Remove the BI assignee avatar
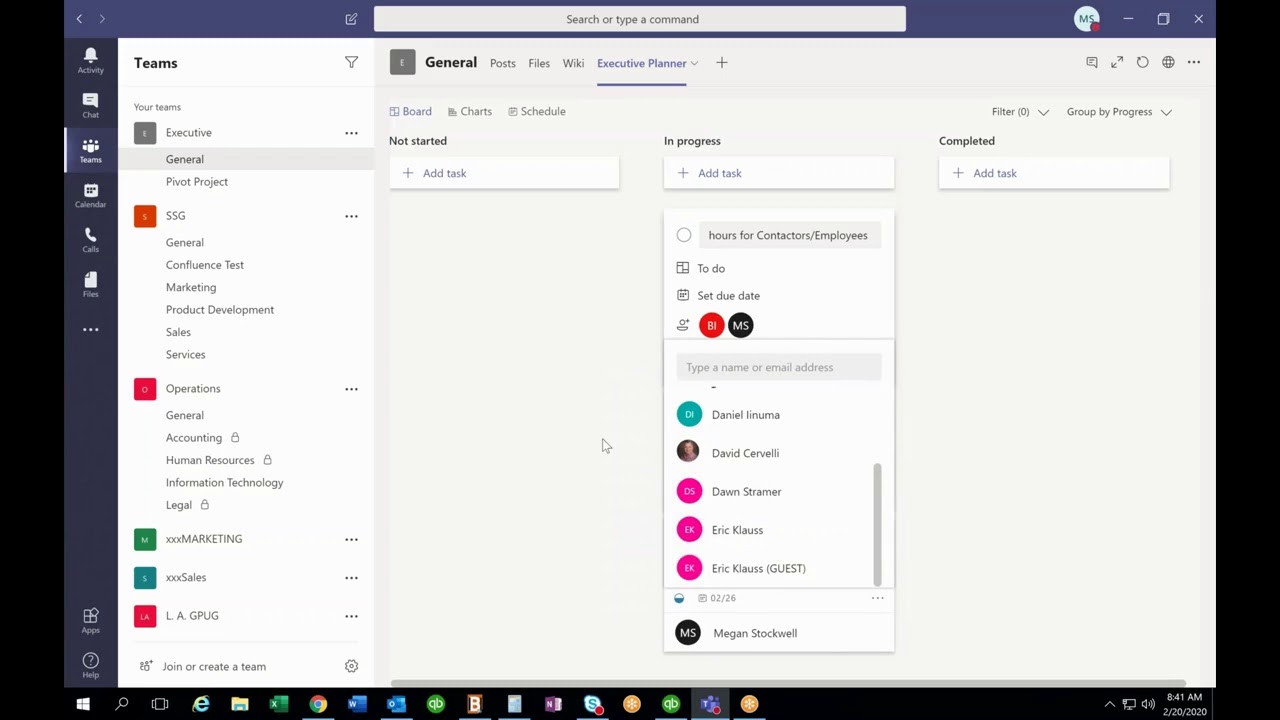1280x720 pixels. point(711,325)
